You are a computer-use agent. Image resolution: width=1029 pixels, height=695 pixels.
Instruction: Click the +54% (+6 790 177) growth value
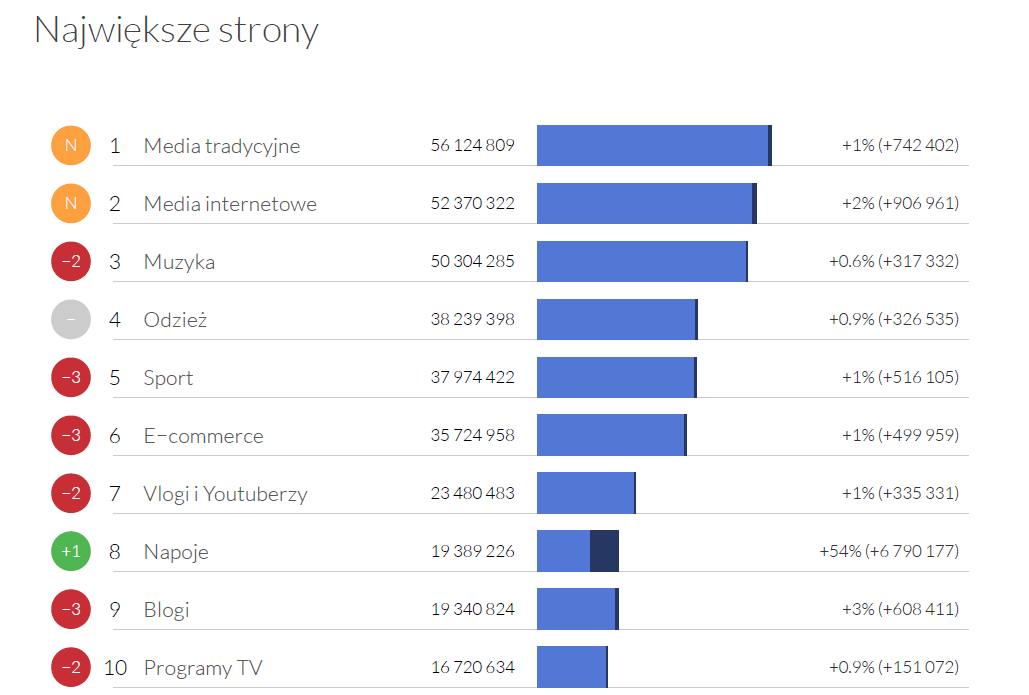888,552
